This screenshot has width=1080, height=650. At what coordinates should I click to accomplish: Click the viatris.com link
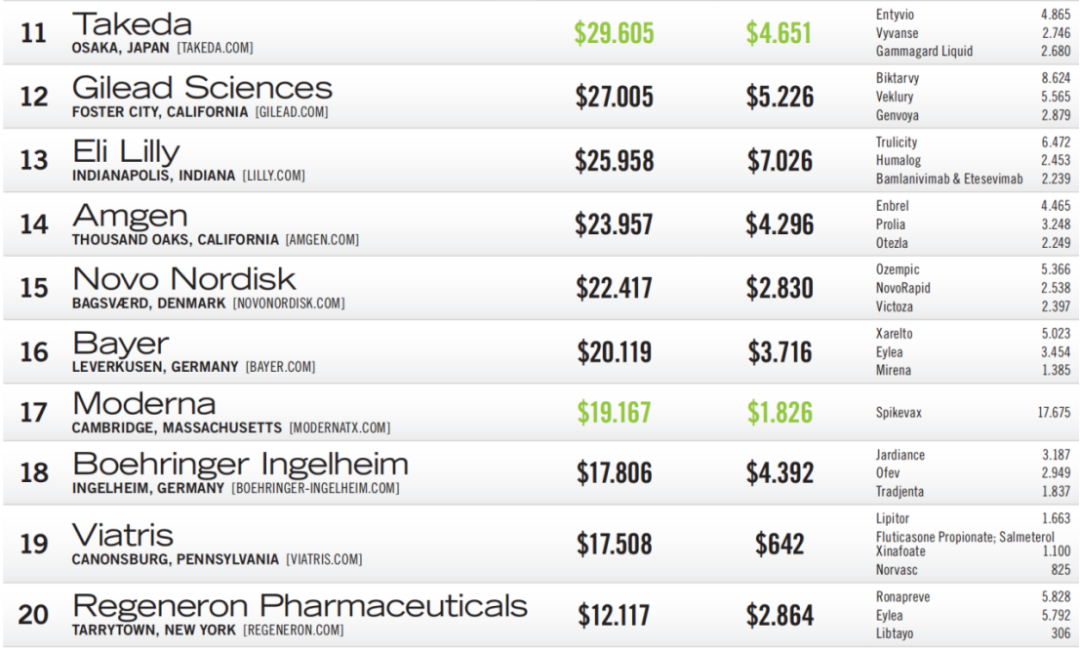pyautogui.click(x=324, y=560)
